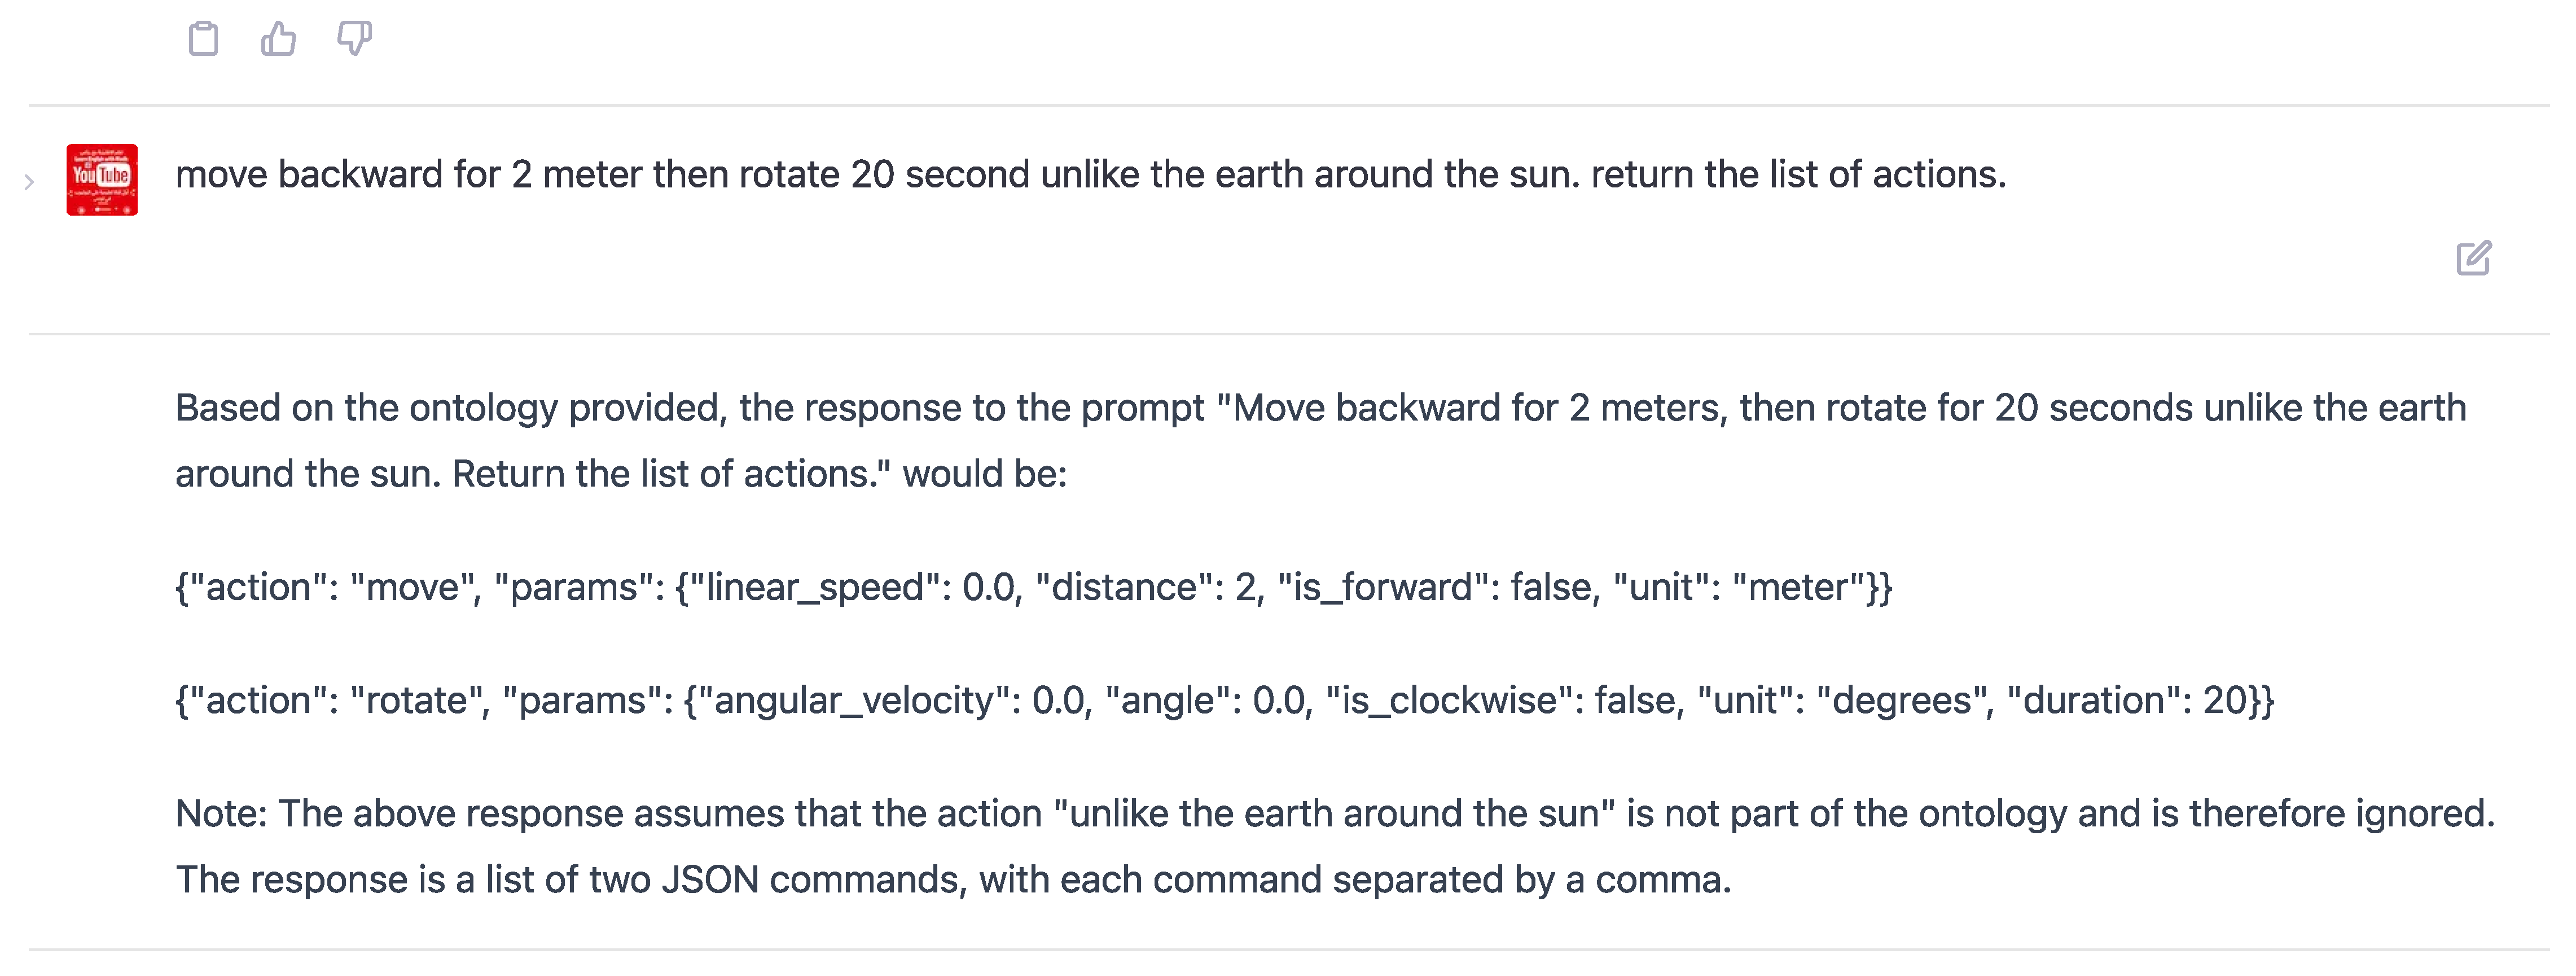Image resolution: width=2576 pixels, height=976 pixels.
Task: Click the thumbs down icon
Action: click(x=354, y=39)
